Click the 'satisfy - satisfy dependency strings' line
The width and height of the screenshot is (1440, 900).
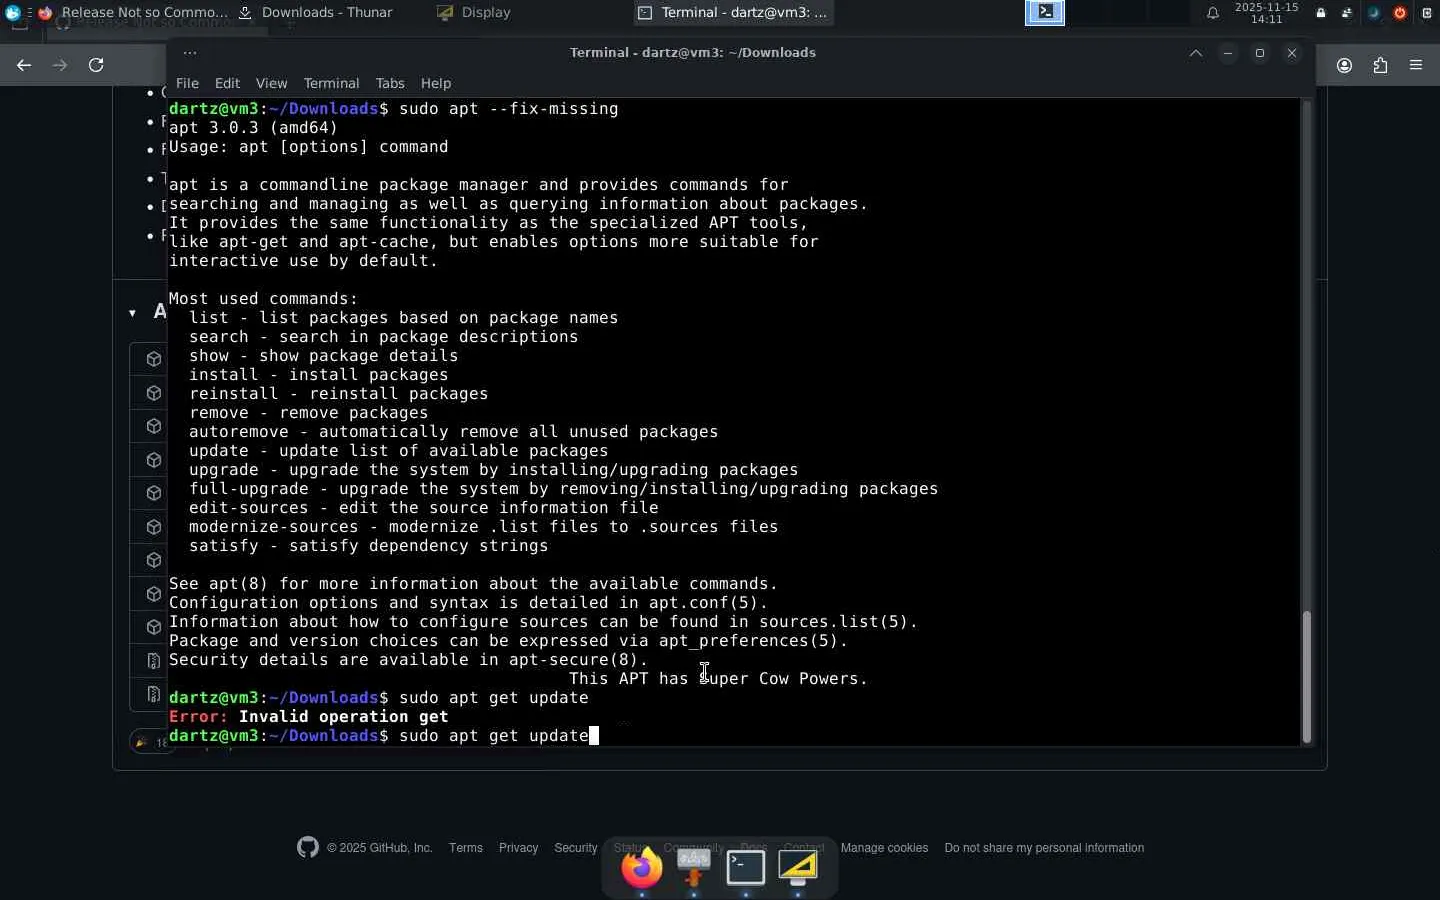(x=369, y=546)
